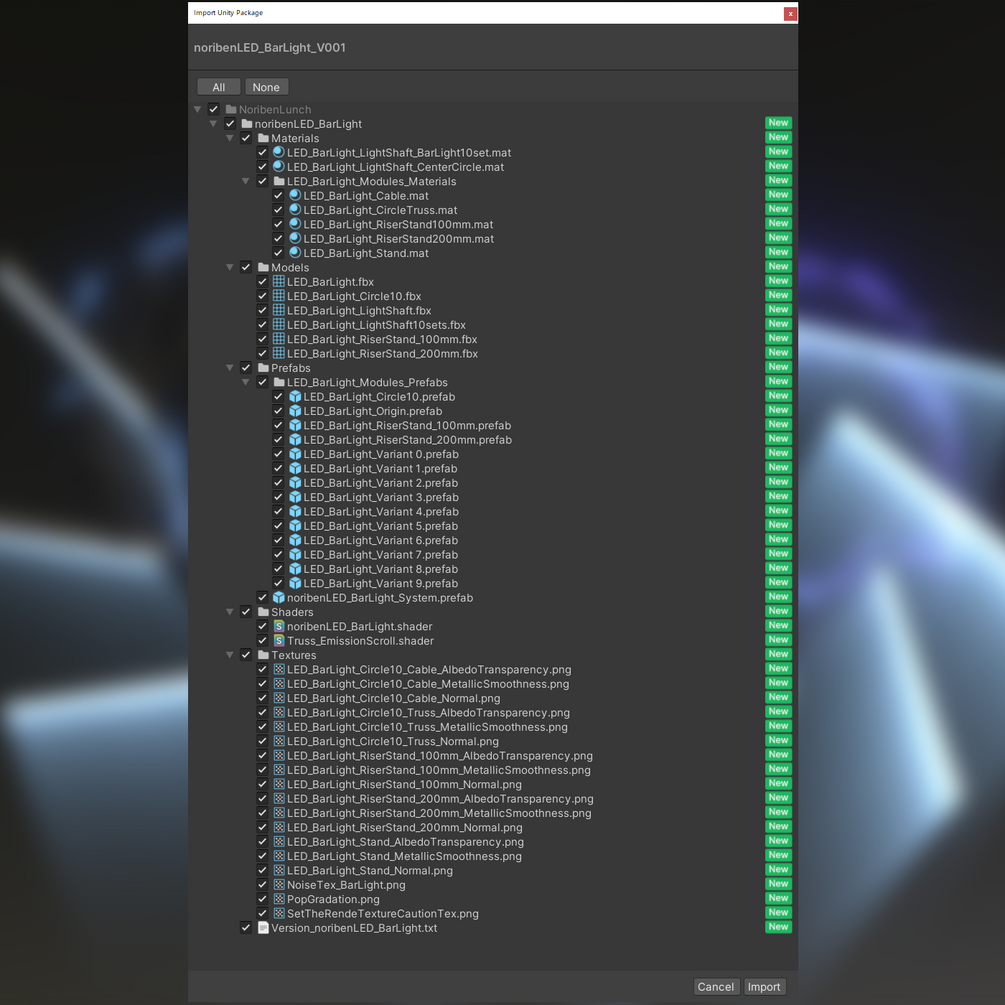
Task: Click the shader icon of noribenLED_BarLight.shader
Action: click(x=279, y=626)
